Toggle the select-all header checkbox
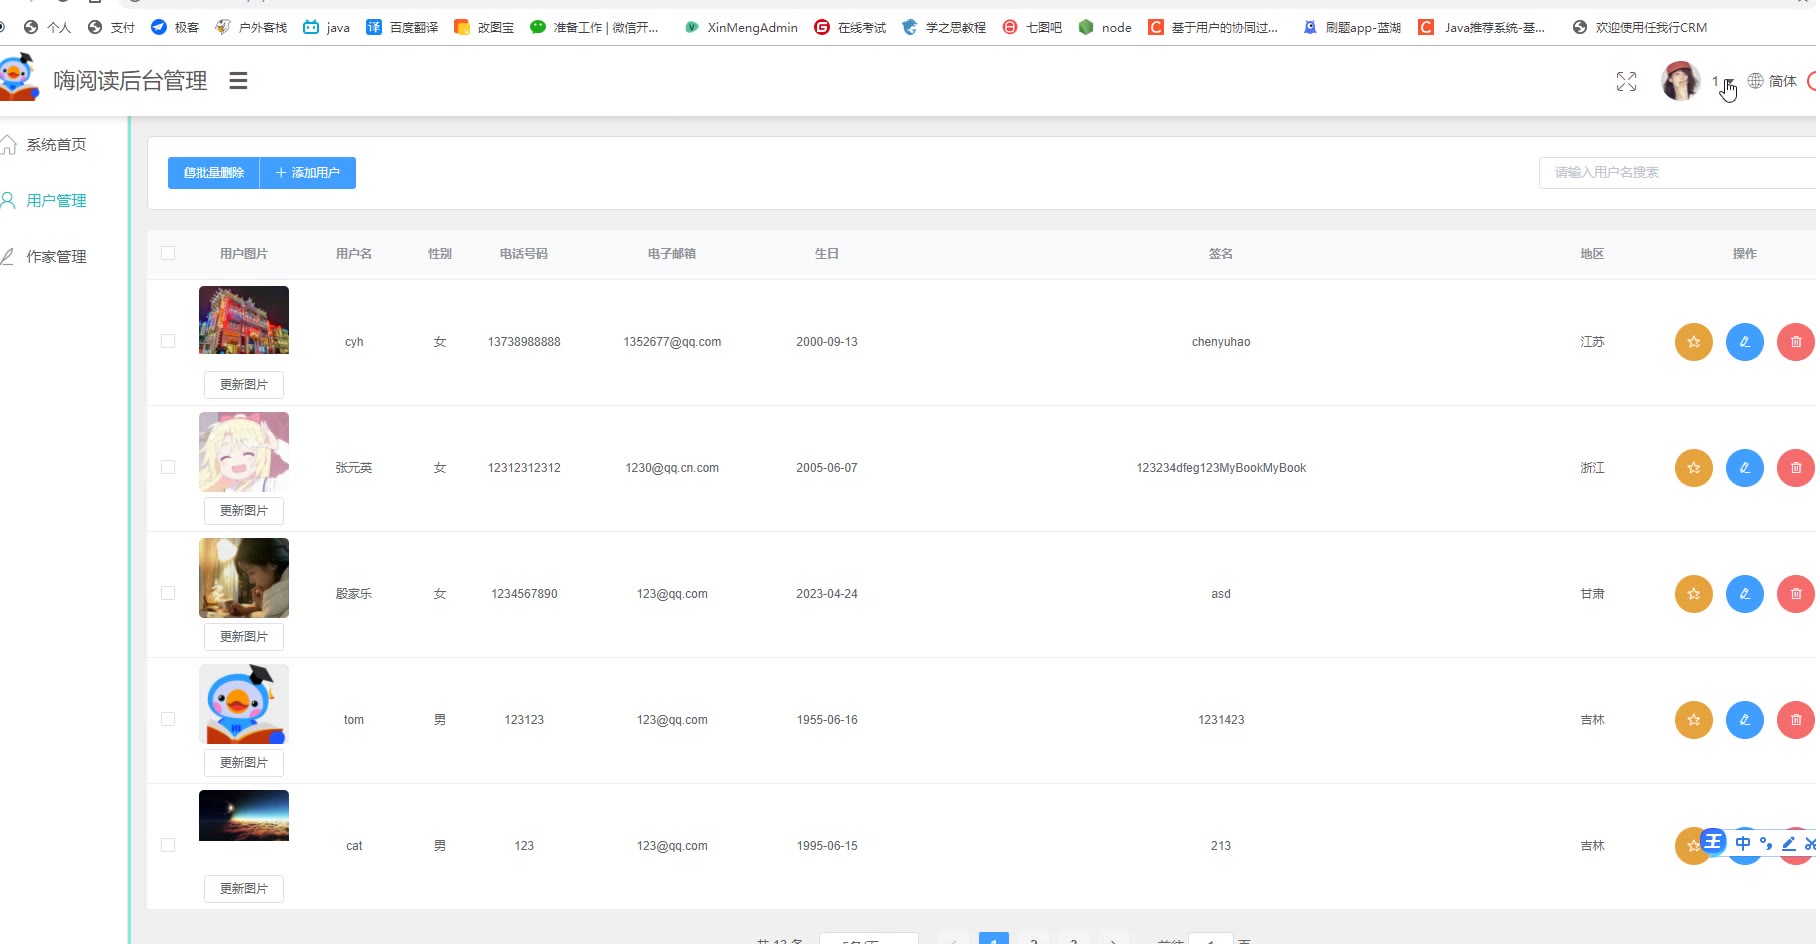1816x944 pixels. coord(168,253)
